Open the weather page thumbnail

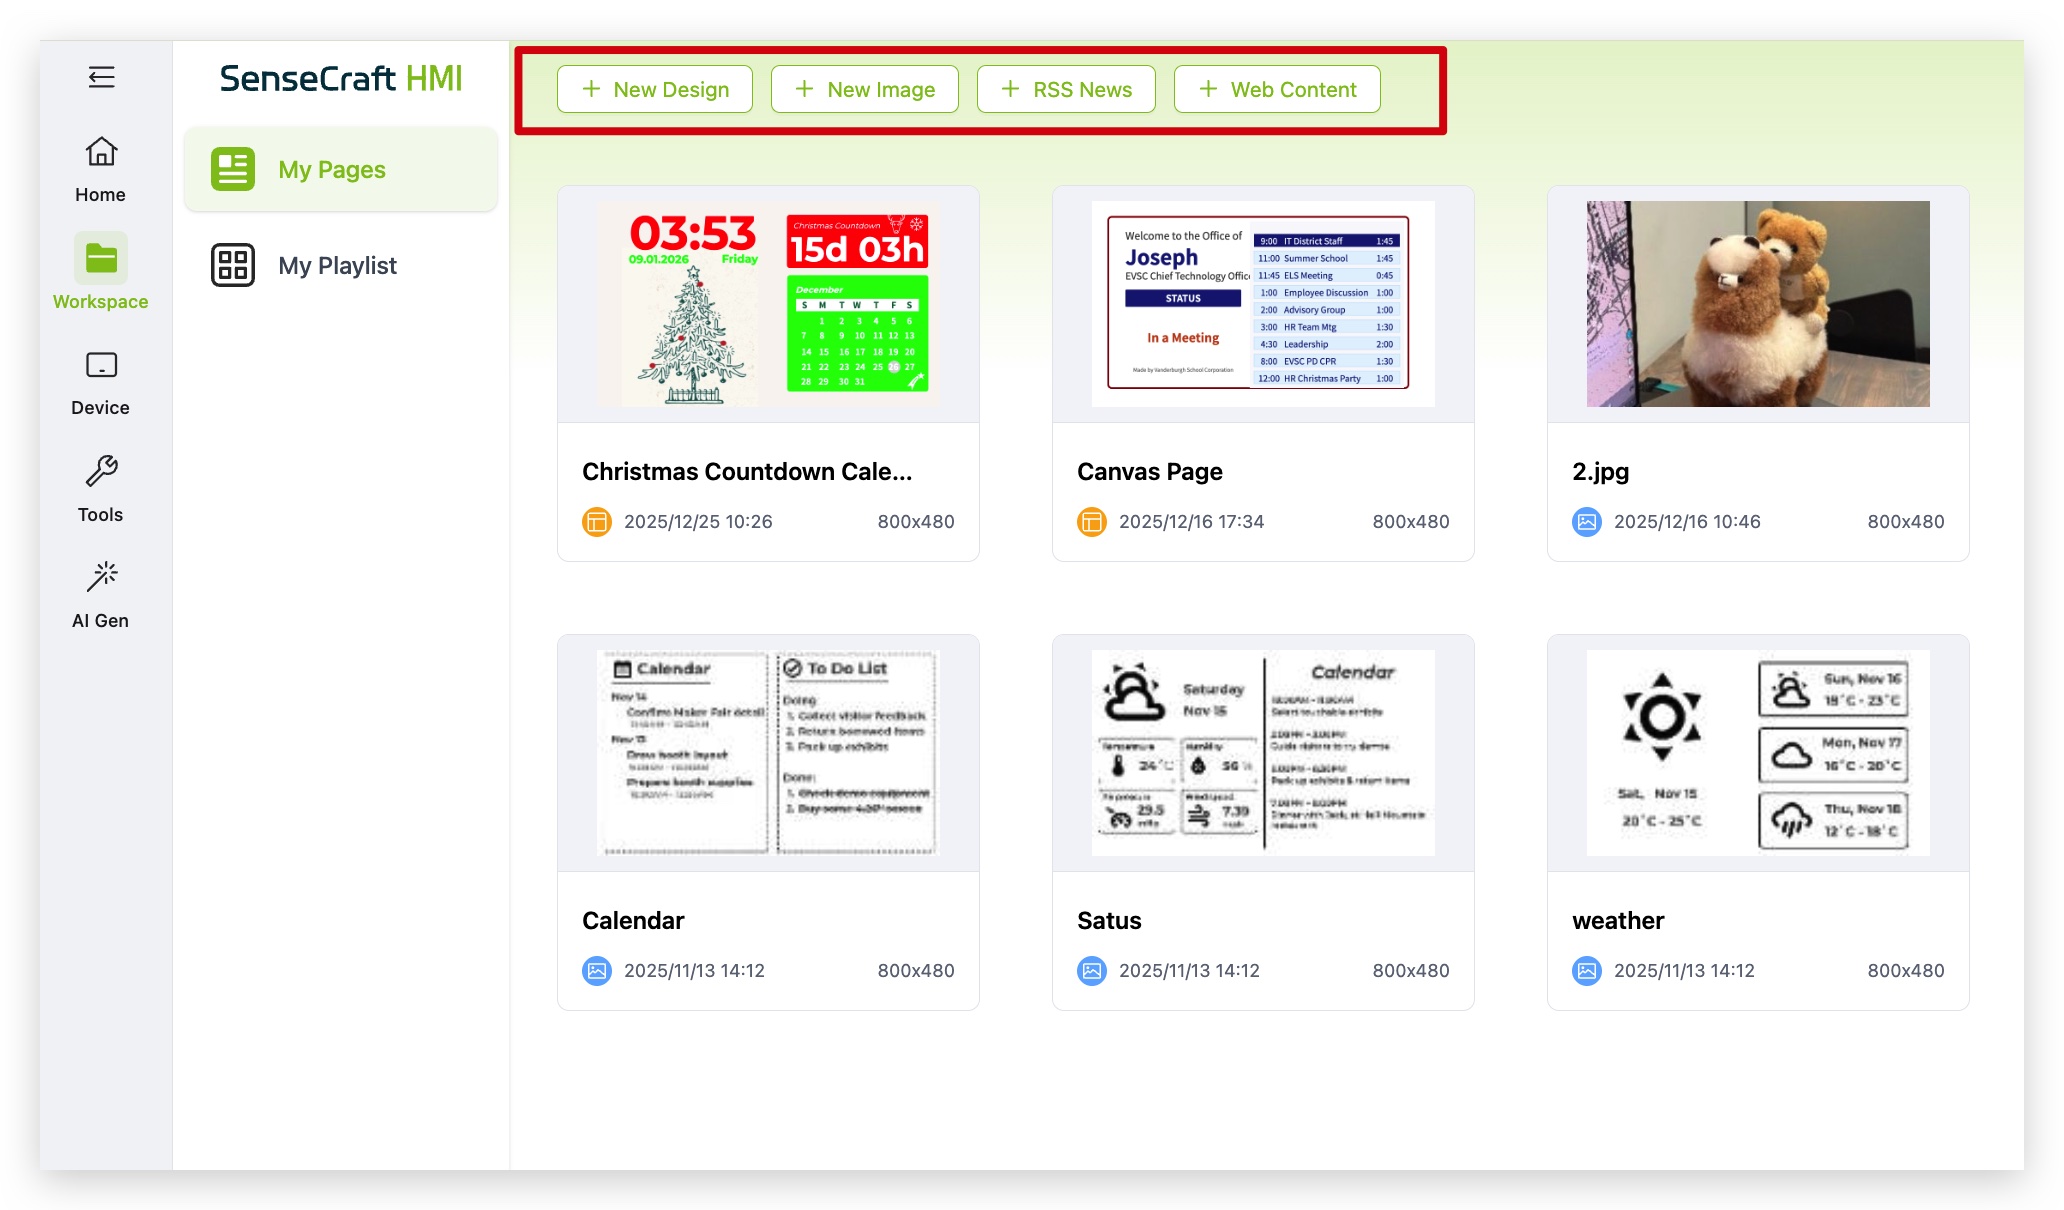click(1757, 753)
